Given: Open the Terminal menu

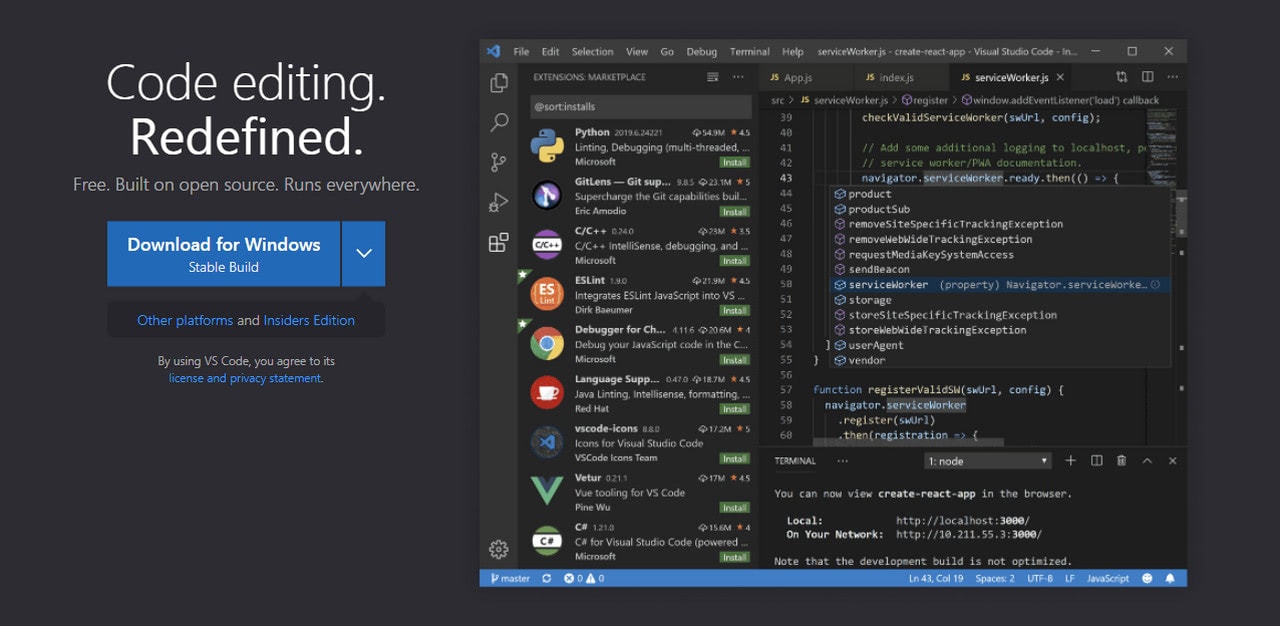Looking at the screenshot, I should (750, 52).
